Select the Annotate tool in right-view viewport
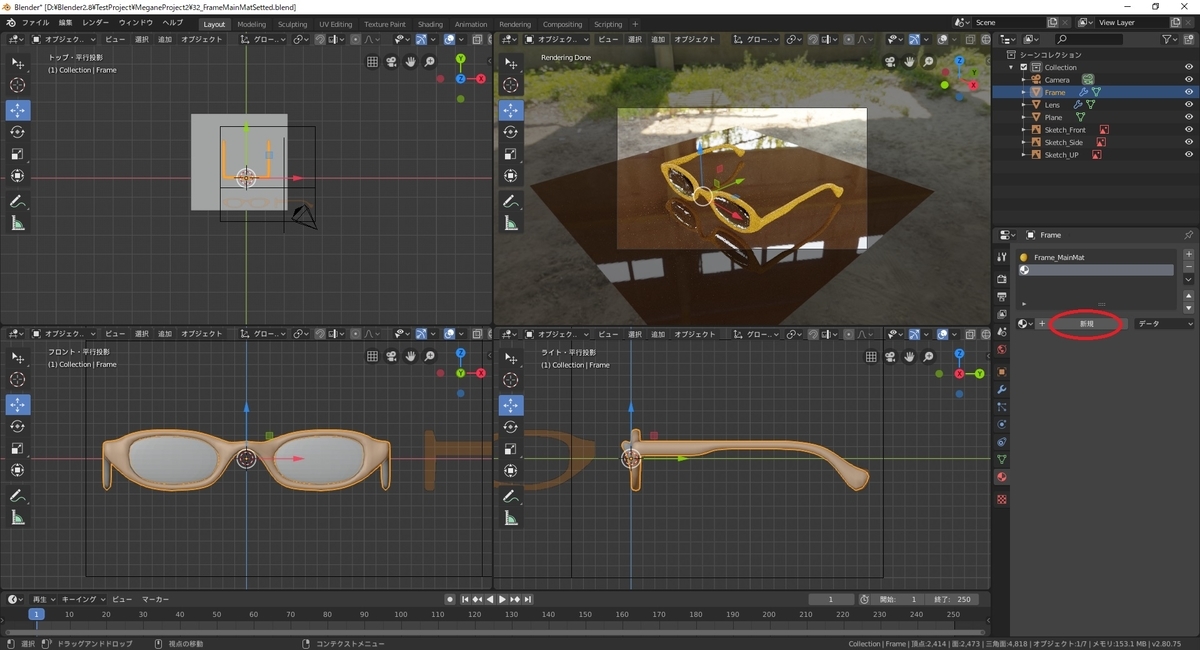 click(x=511, y=495)
